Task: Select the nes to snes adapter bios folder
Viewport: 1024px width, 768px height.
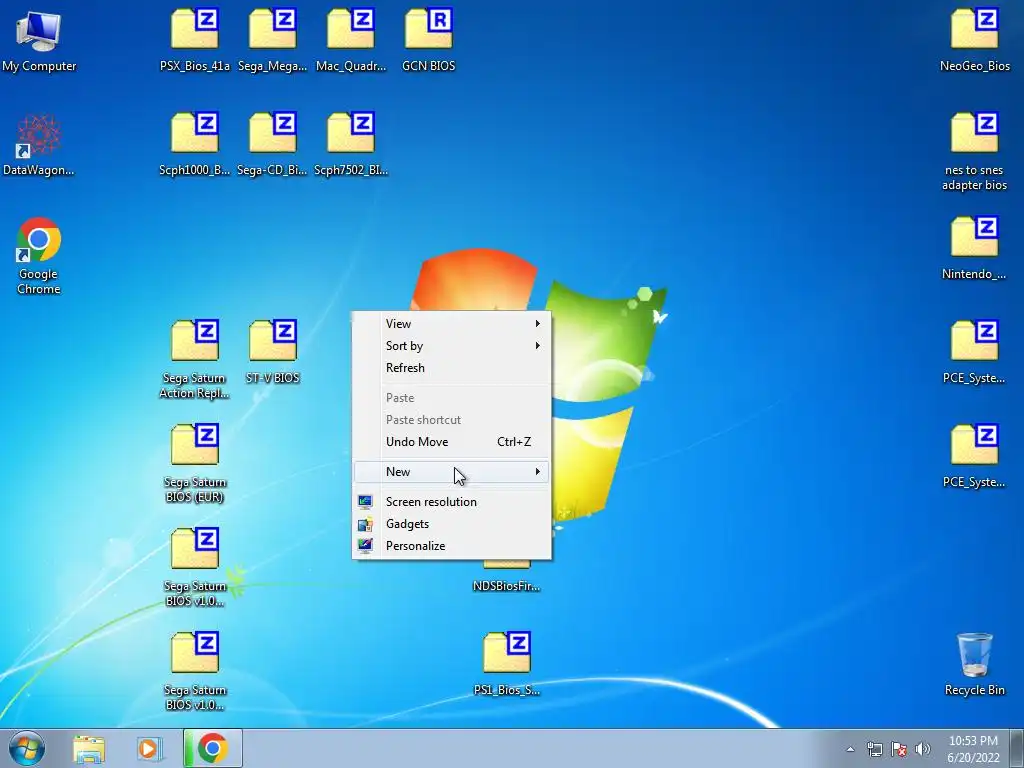Action: (x=974, y=152)
